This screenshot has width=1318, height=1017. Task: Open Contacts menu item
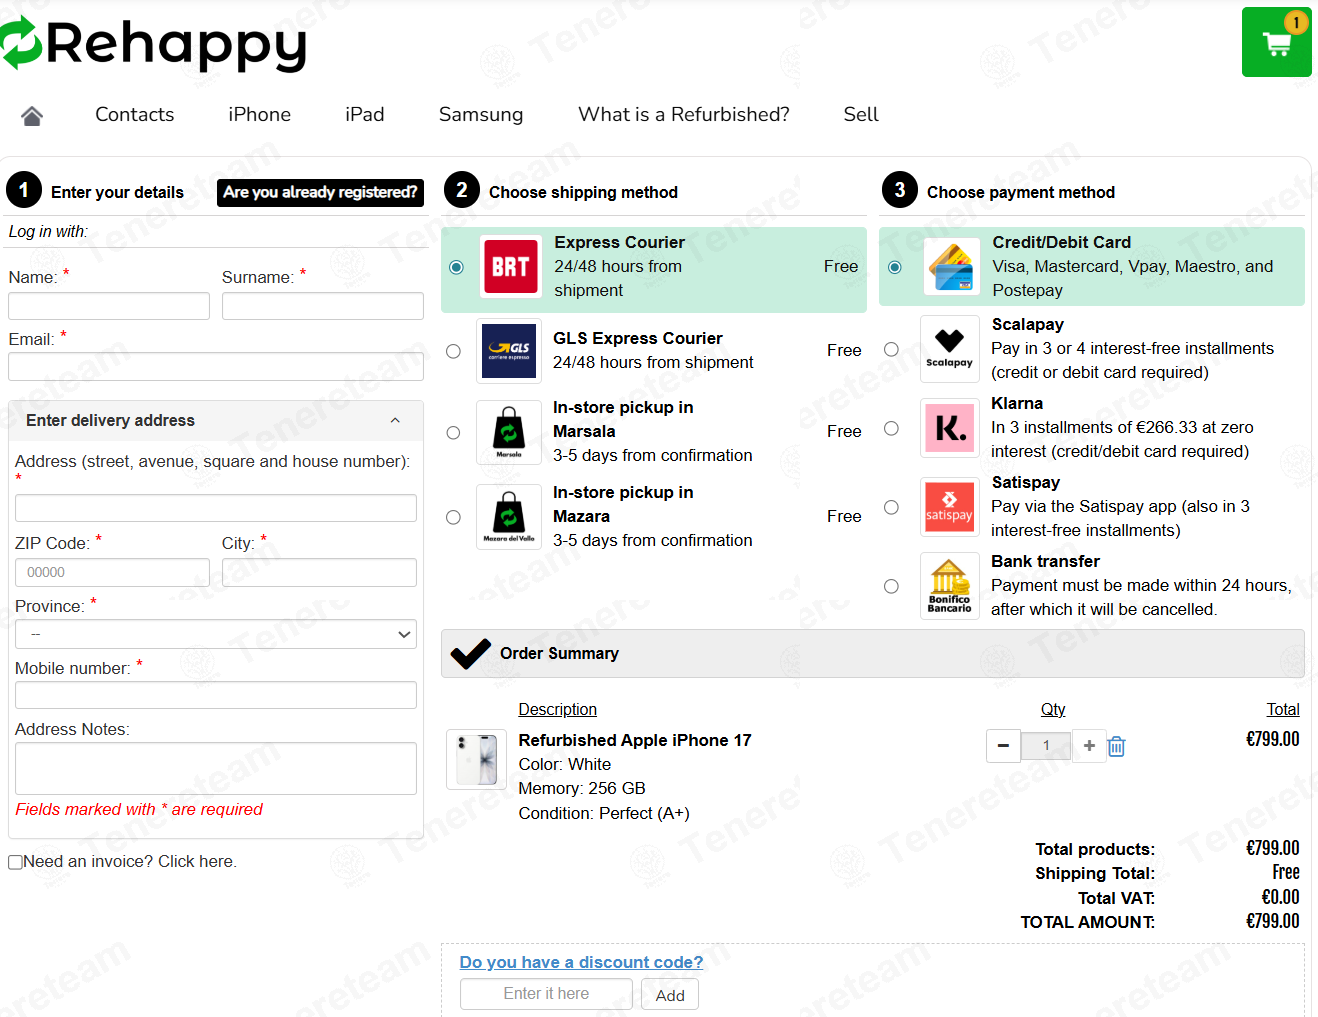tap(135, 115)
